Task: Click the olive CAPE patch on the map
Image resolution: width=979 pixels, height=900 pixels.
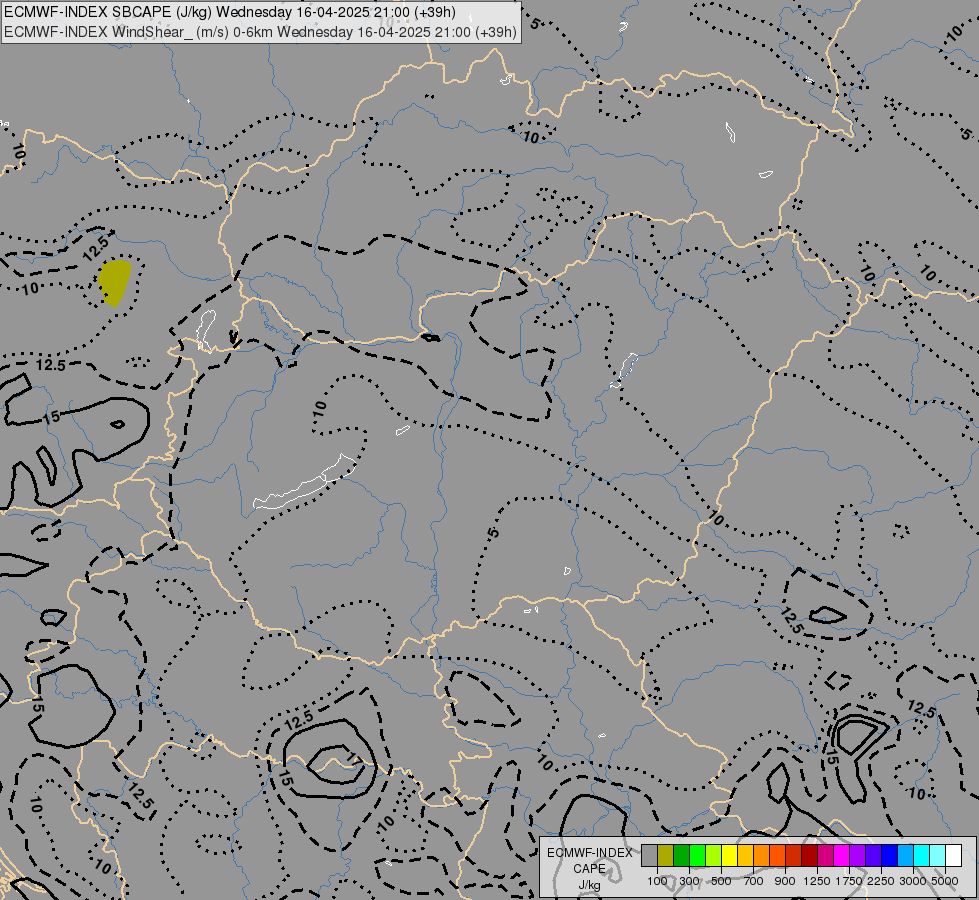Action: click(x=115, y=283)
